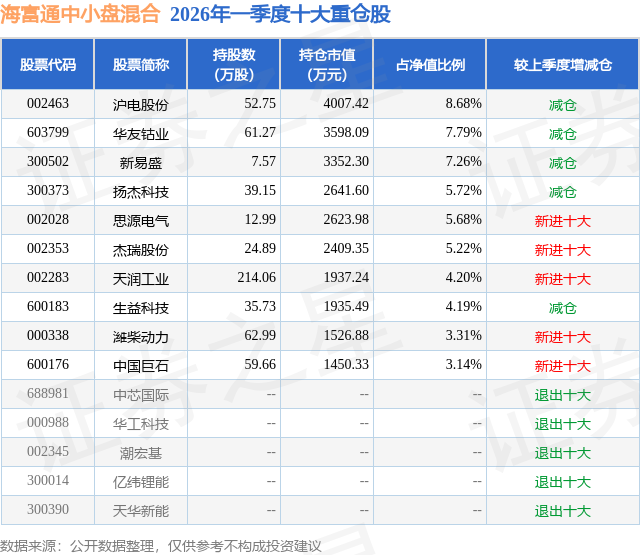Viewport: 640px width, 555px height.
Task: Select stock code 002353
Action: 48,249
